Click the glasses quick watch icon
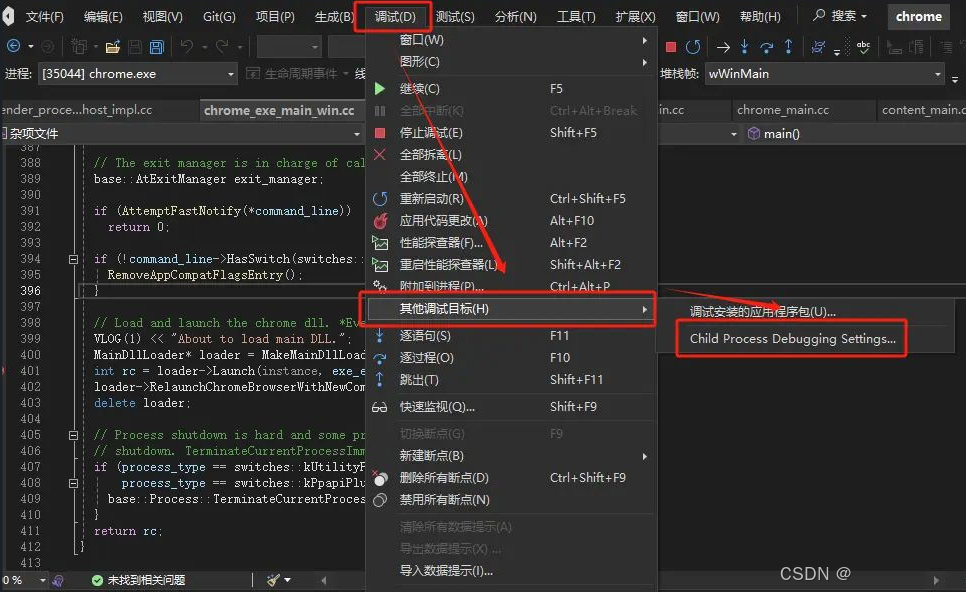The height and width of the screenshot is (592, 966). tap(380, 407)
